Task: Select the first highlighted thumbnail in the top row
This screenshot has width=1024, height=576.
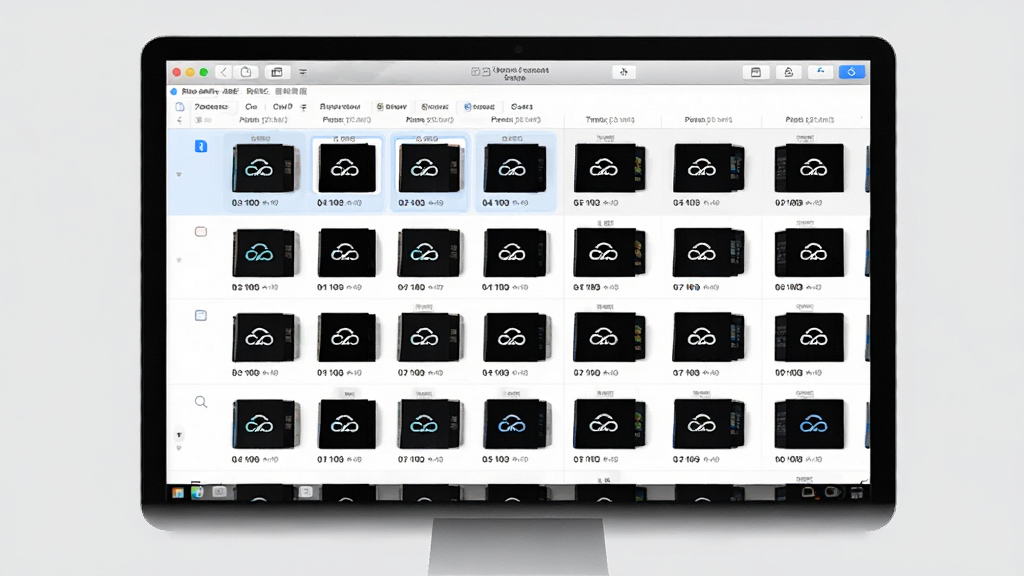Action: (x=266, y=168)
